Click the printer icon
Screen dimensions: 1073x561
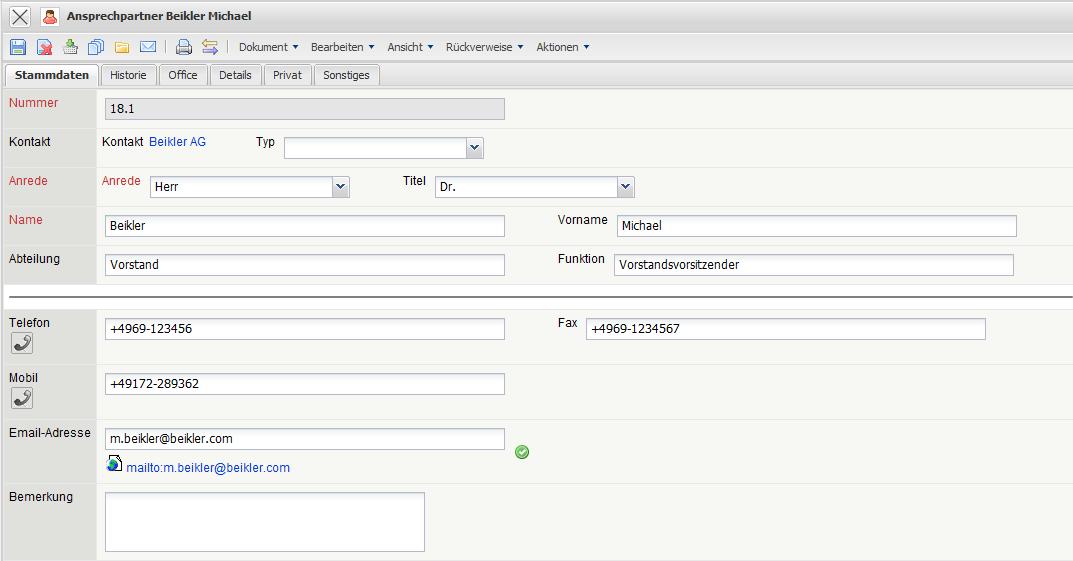[183, 47]
